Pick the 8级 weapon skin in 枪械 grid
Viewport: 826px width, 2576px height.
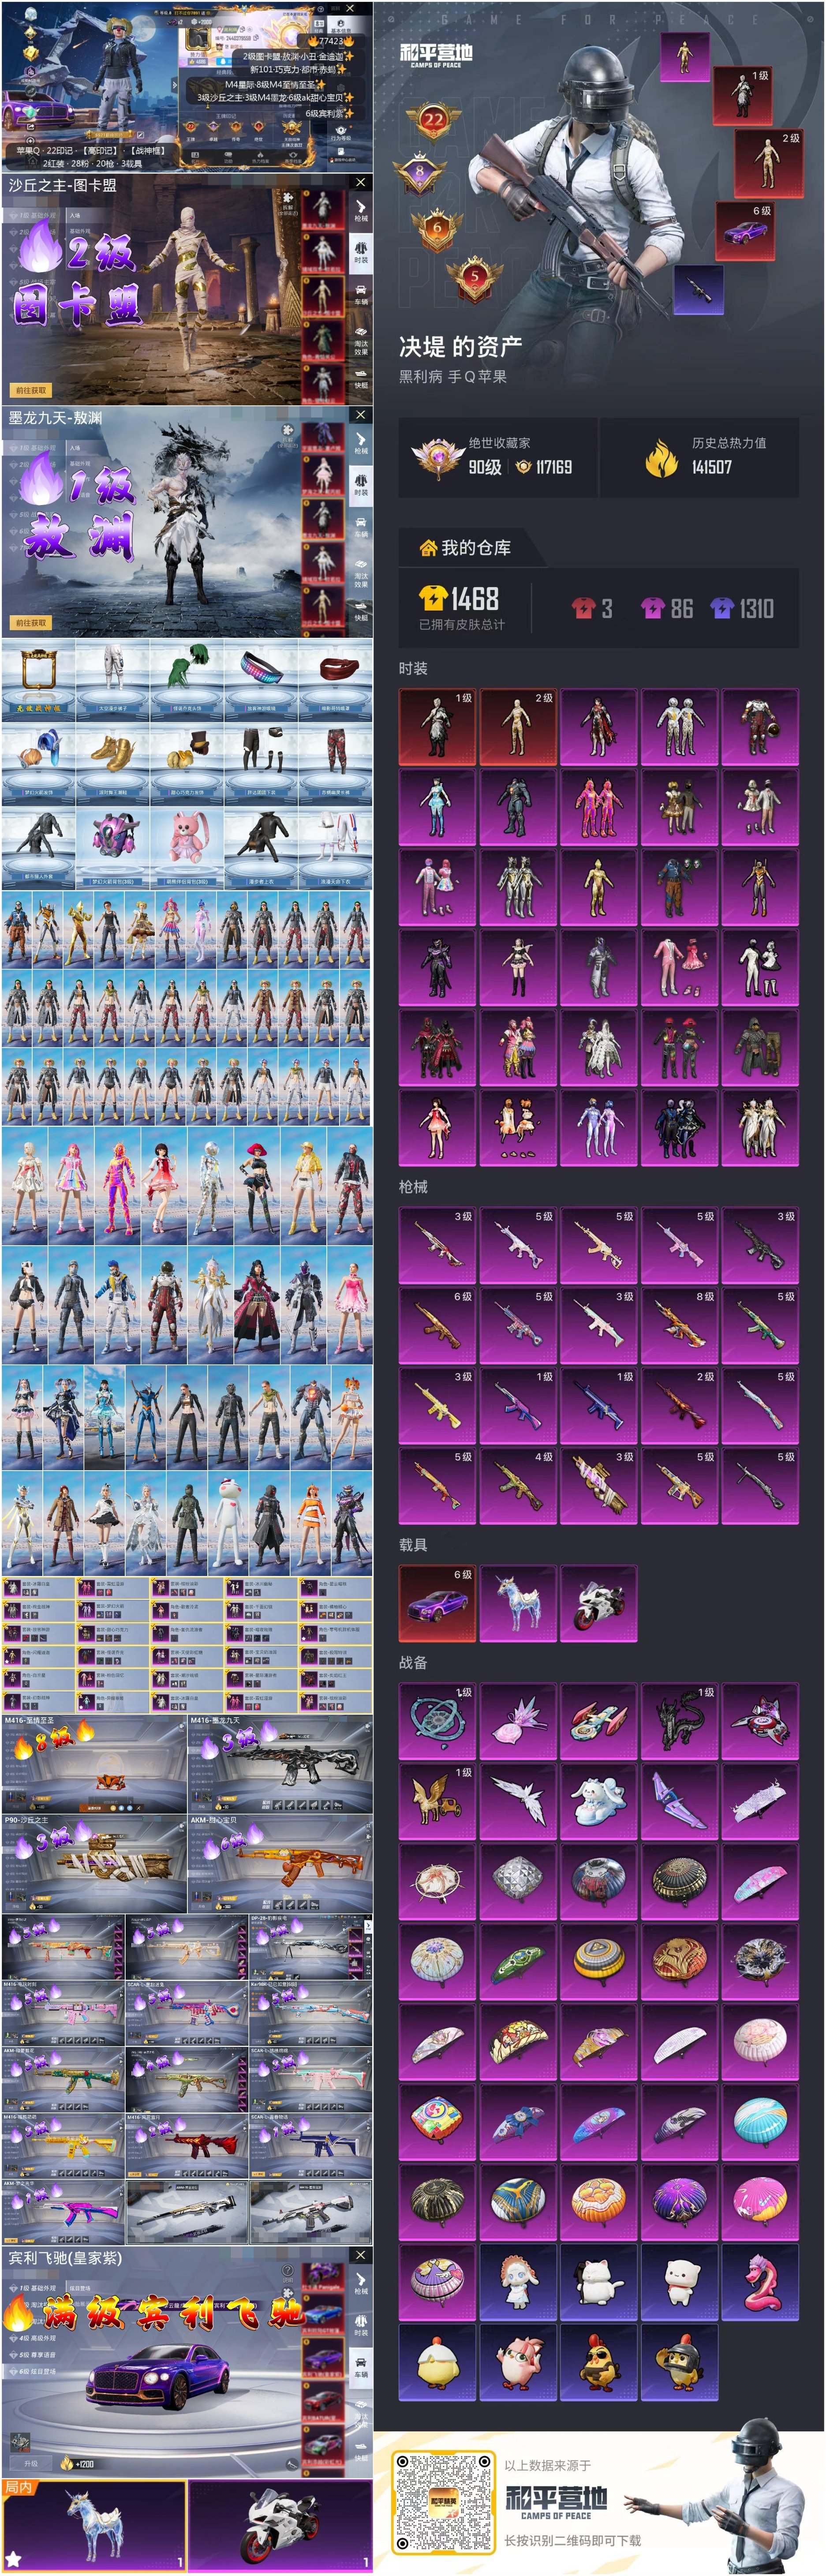point(679,1326)
